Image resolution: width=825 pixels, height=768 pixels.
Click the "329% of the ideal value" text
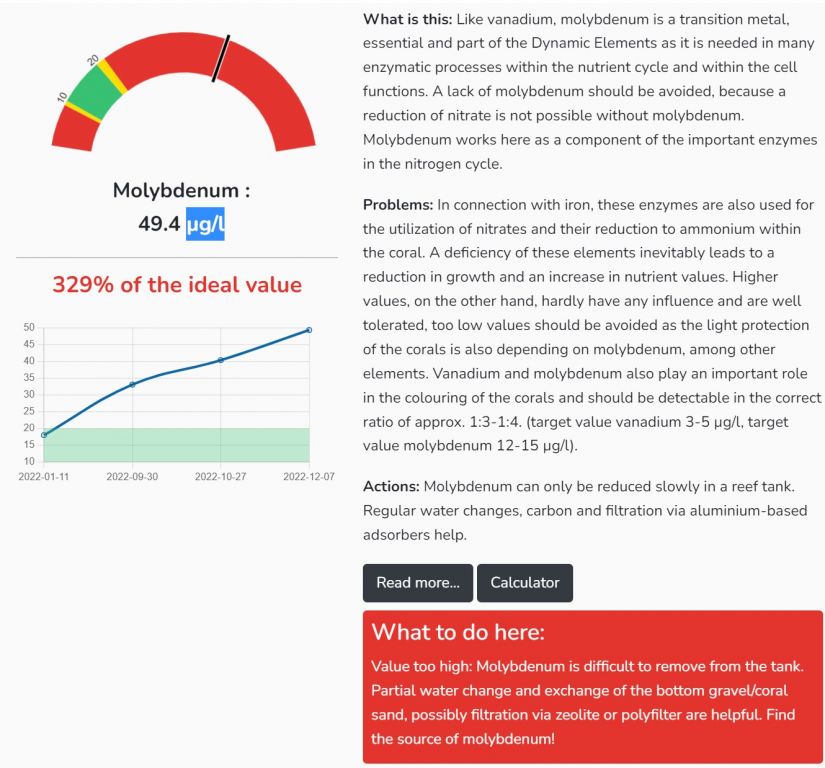(177, 285)
